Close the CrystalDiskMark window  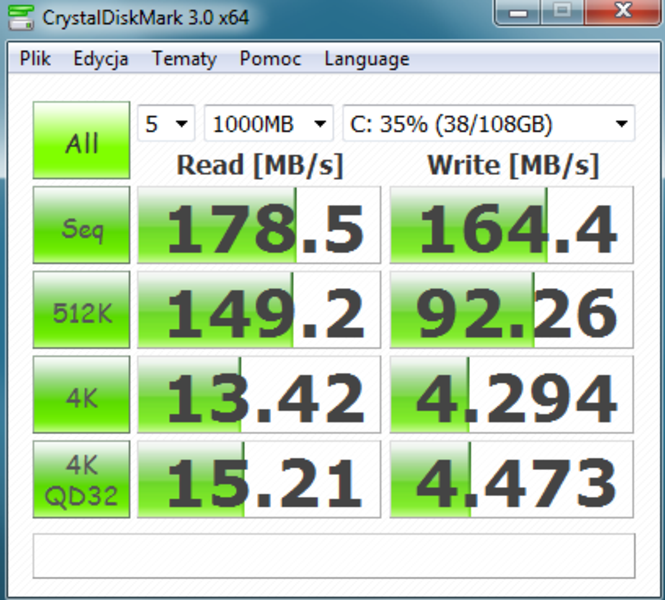tap(623, 12)
